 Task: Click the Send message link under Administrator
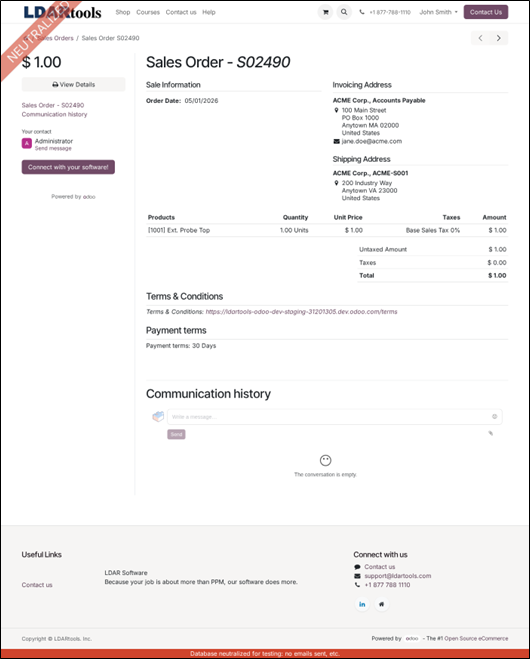tap(53, 148)
